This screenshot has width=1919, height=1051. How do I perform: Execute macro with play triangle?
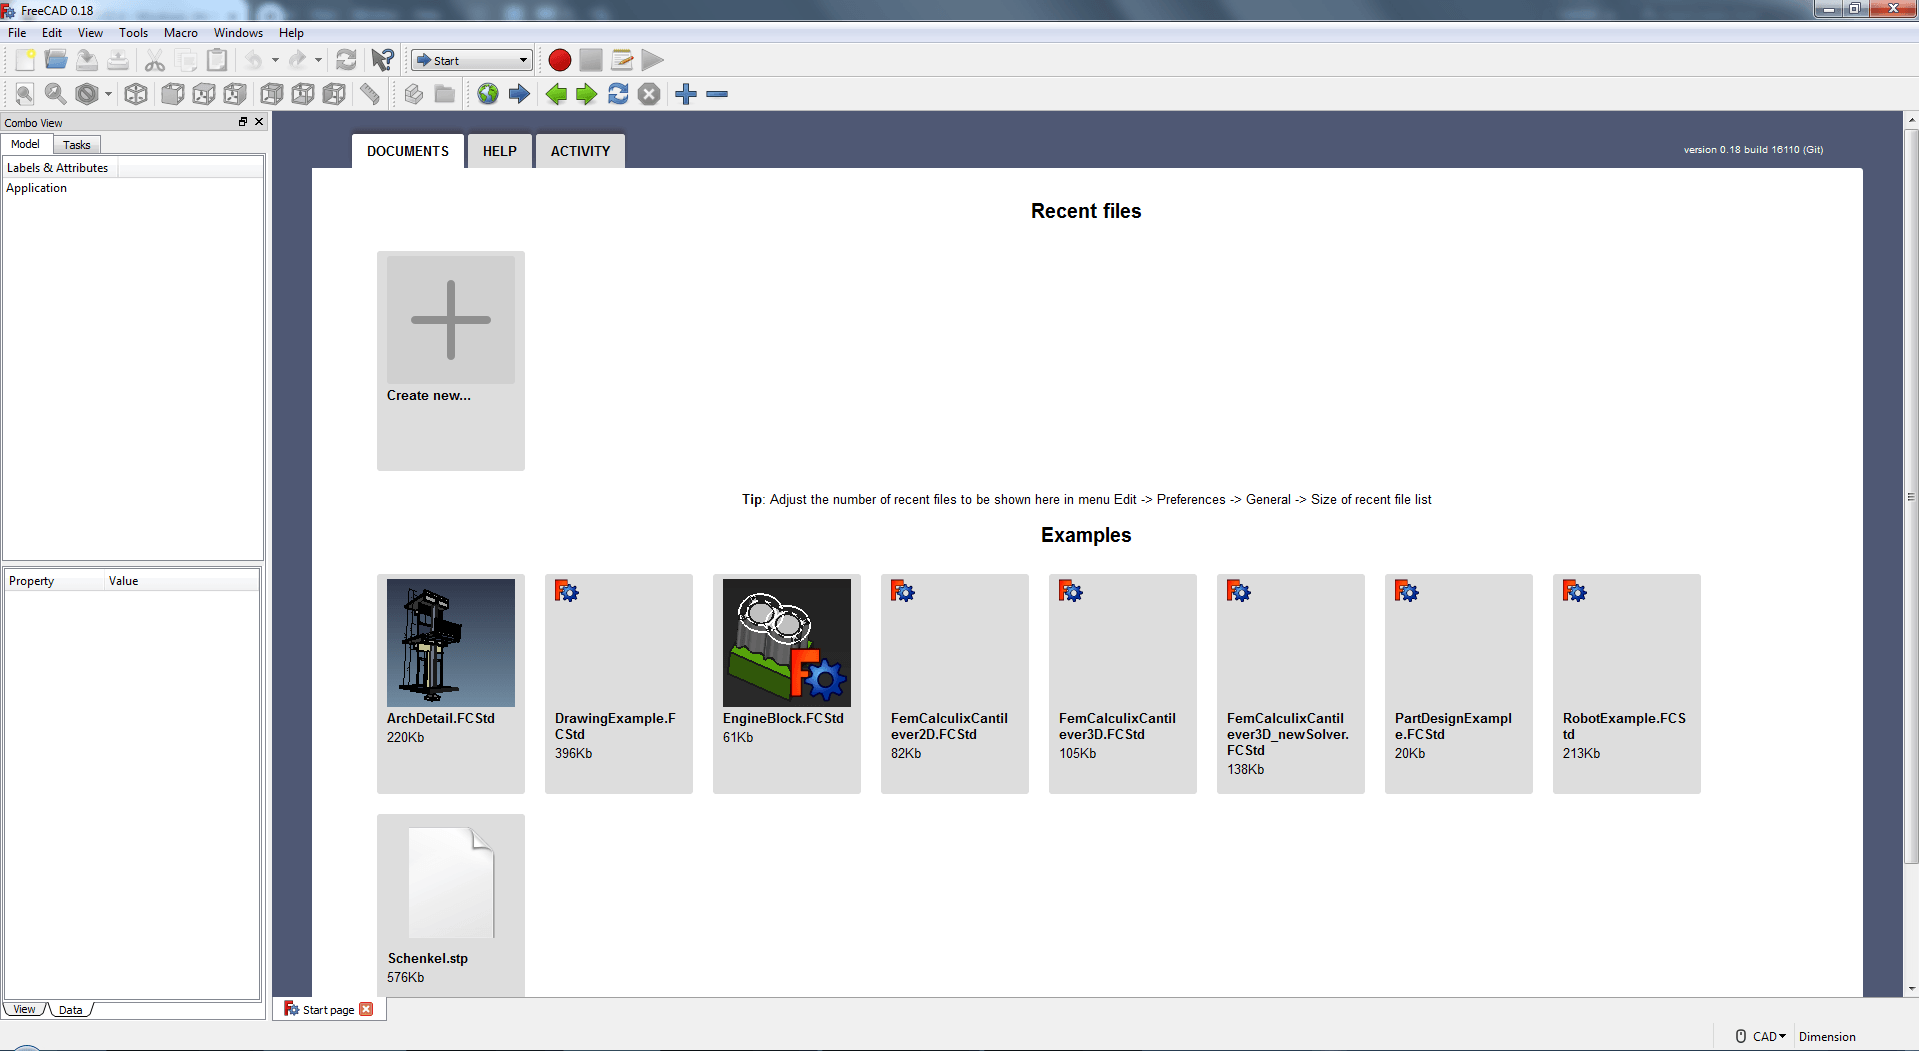[x=652, y=60]
